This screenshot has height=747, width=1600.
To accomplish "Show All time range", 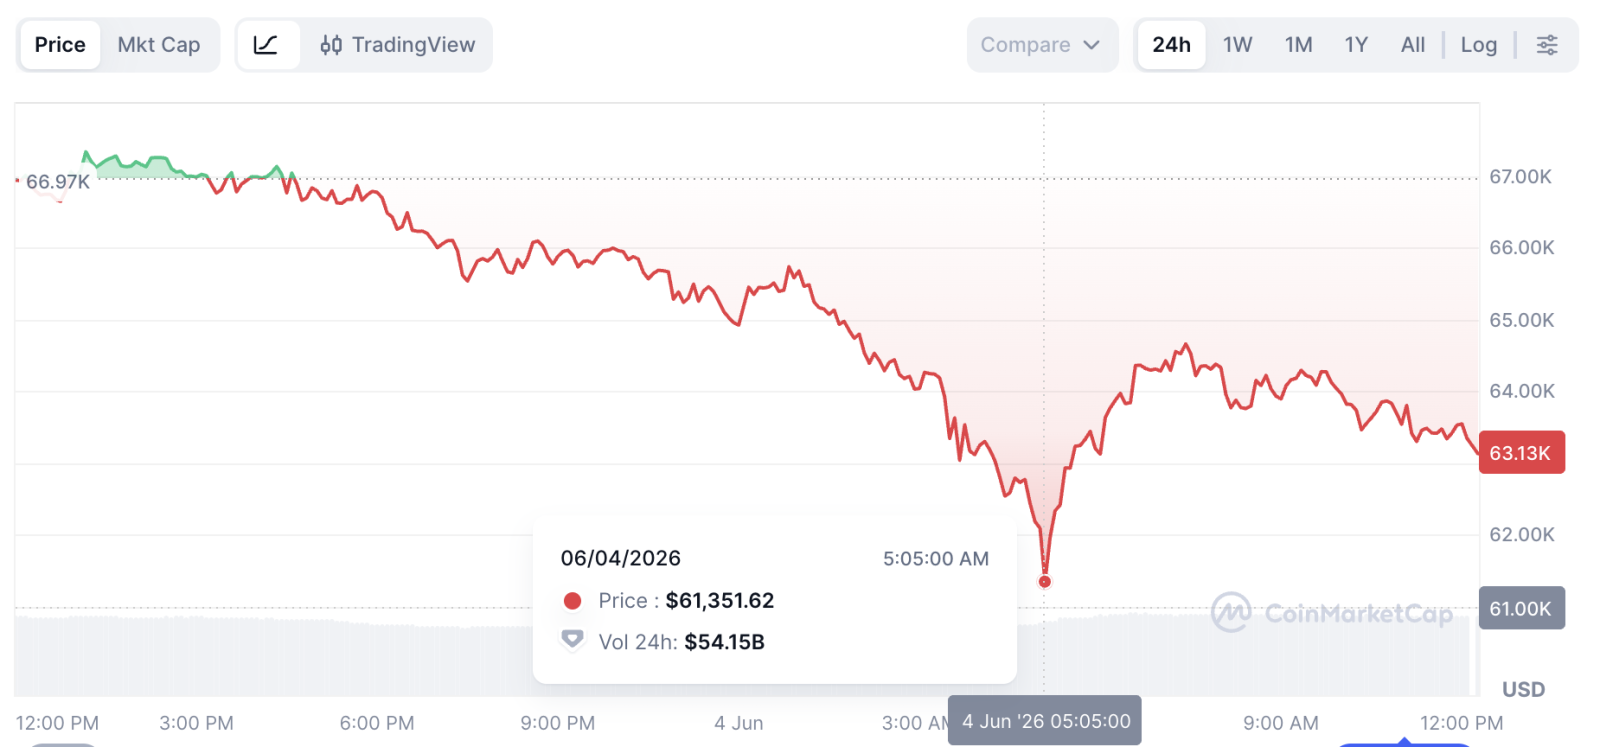I will pyautogui.click(x=1412, y=45).
